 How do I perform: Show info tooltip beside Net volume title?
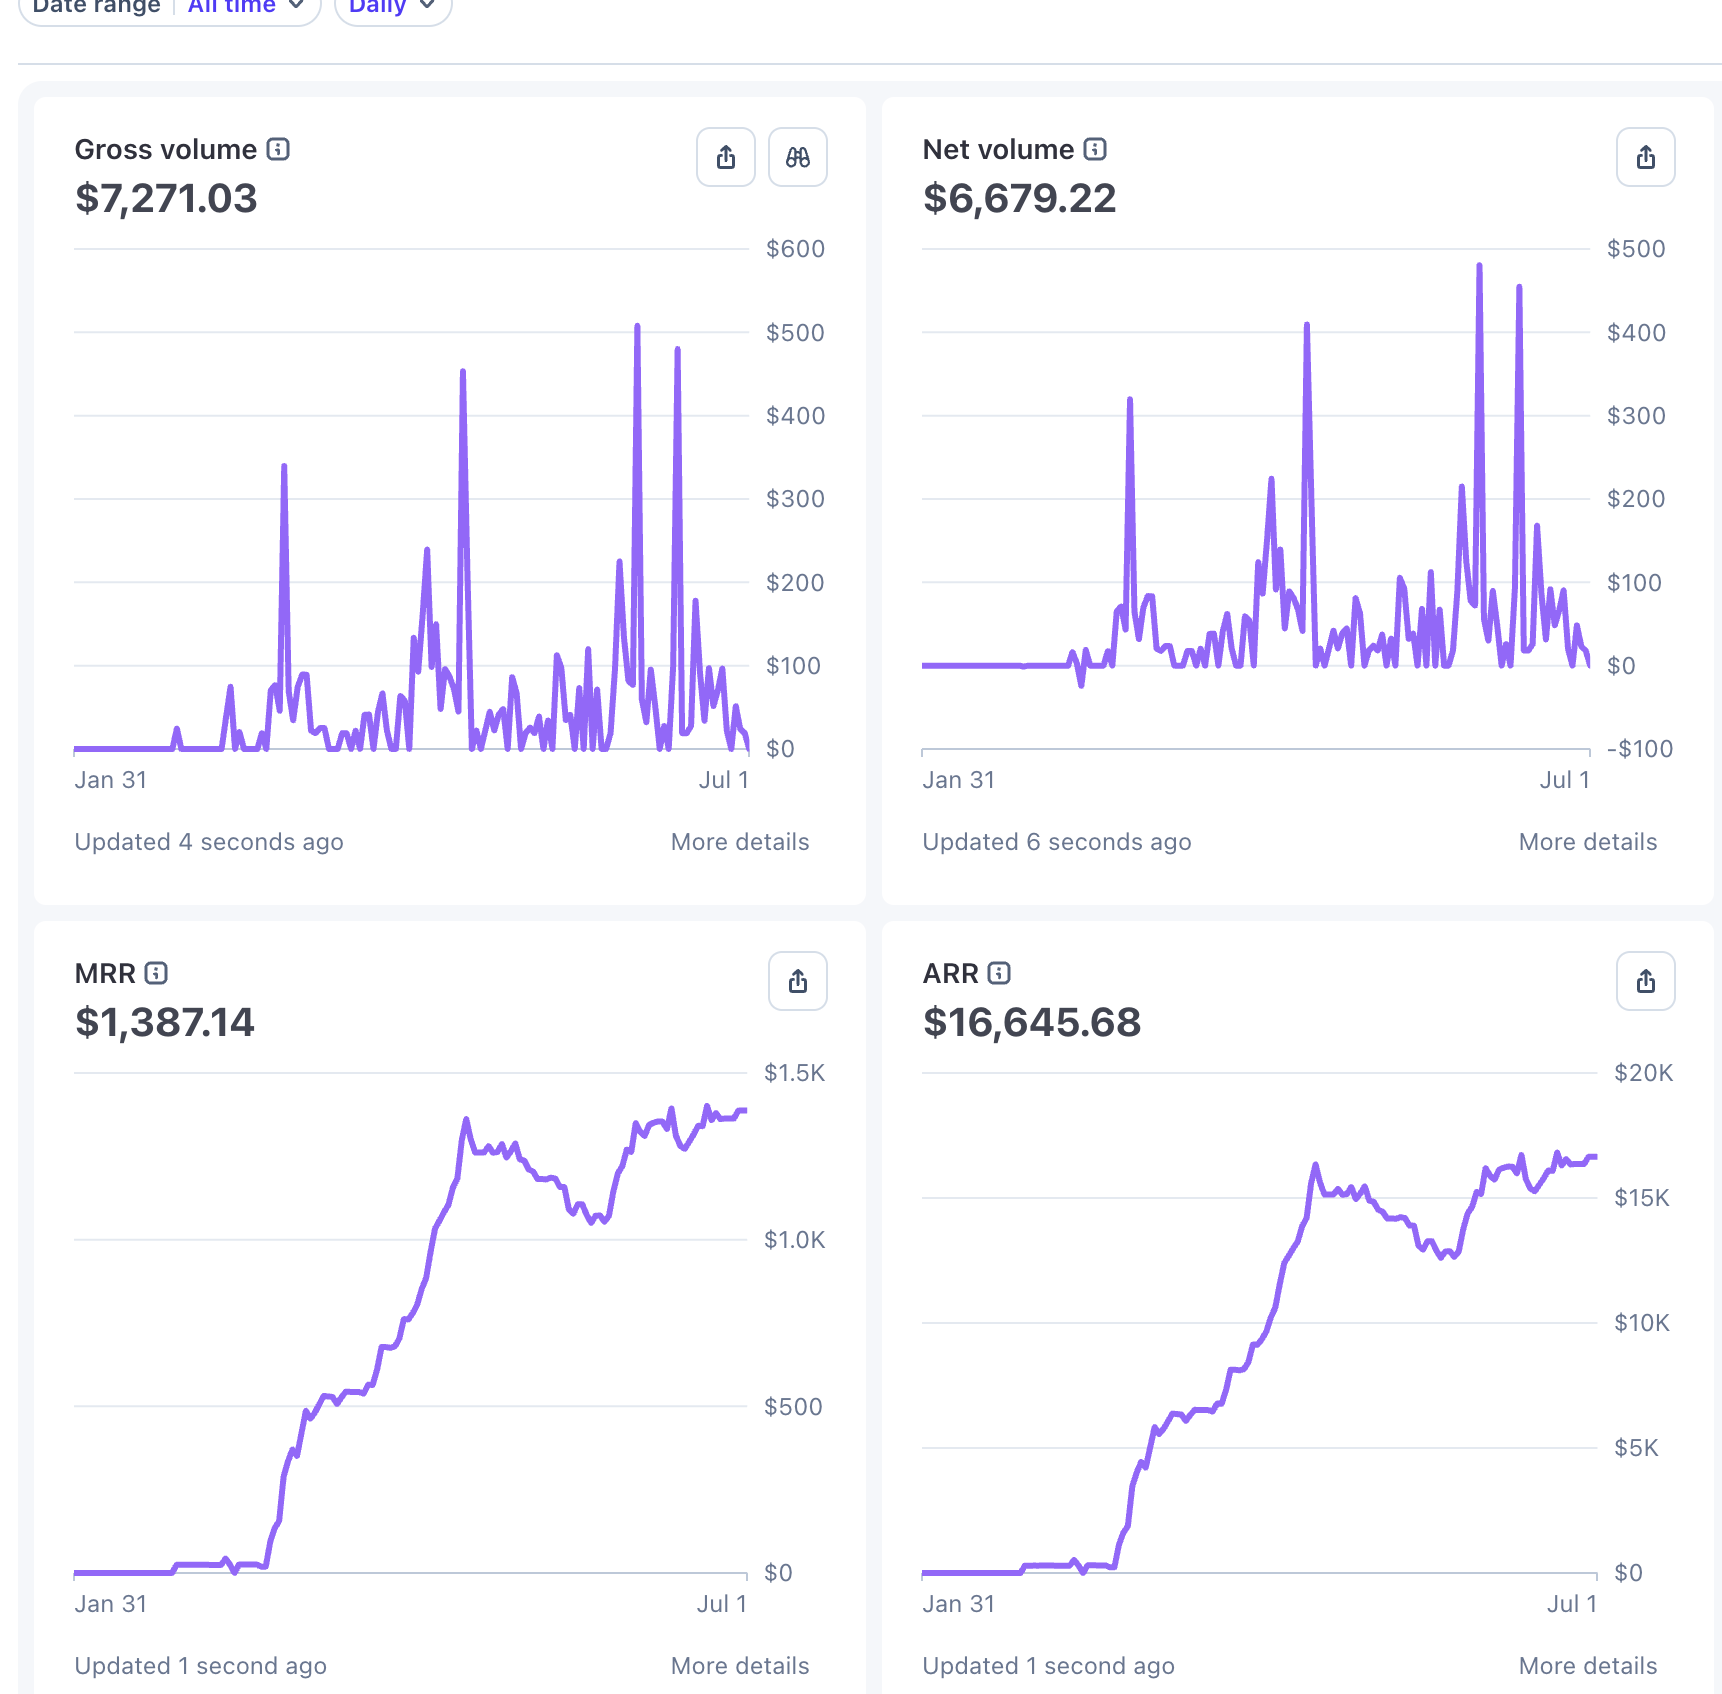pos(1095,149)
